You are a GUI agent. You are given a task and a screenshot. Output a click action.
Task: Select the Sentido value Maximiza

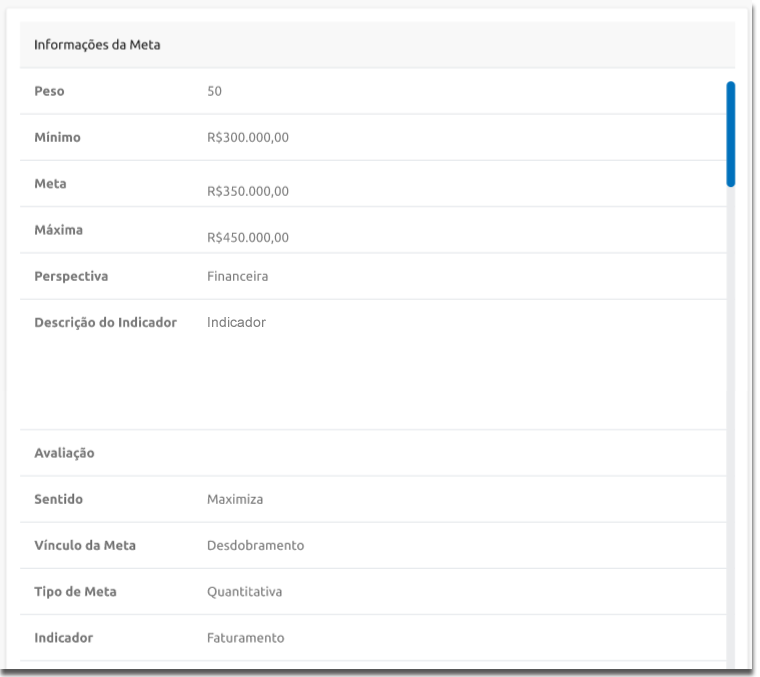click(234, 499)
